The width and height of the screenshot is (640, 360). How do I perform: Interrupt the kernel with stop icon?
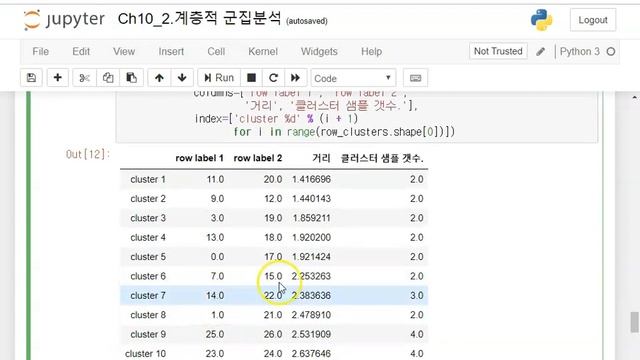pos(251,78)
